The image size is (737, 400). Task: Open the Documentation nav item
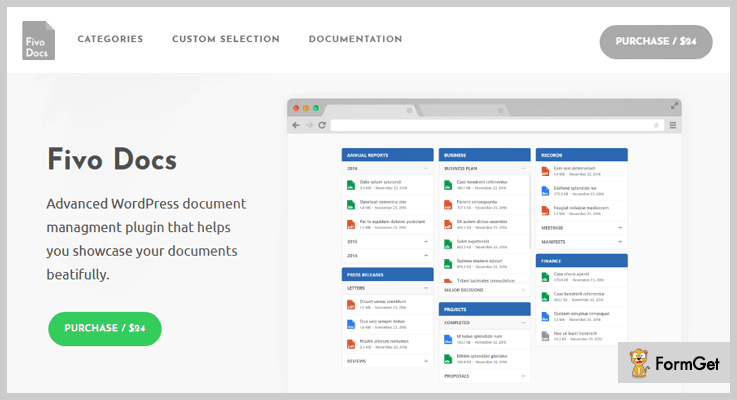pos(355,39)
